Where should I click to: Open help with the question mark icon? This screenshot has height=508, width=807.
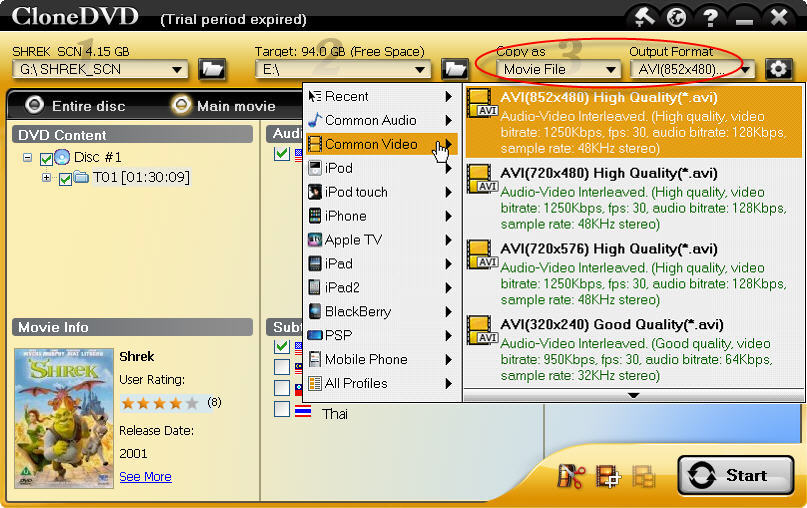711,18
